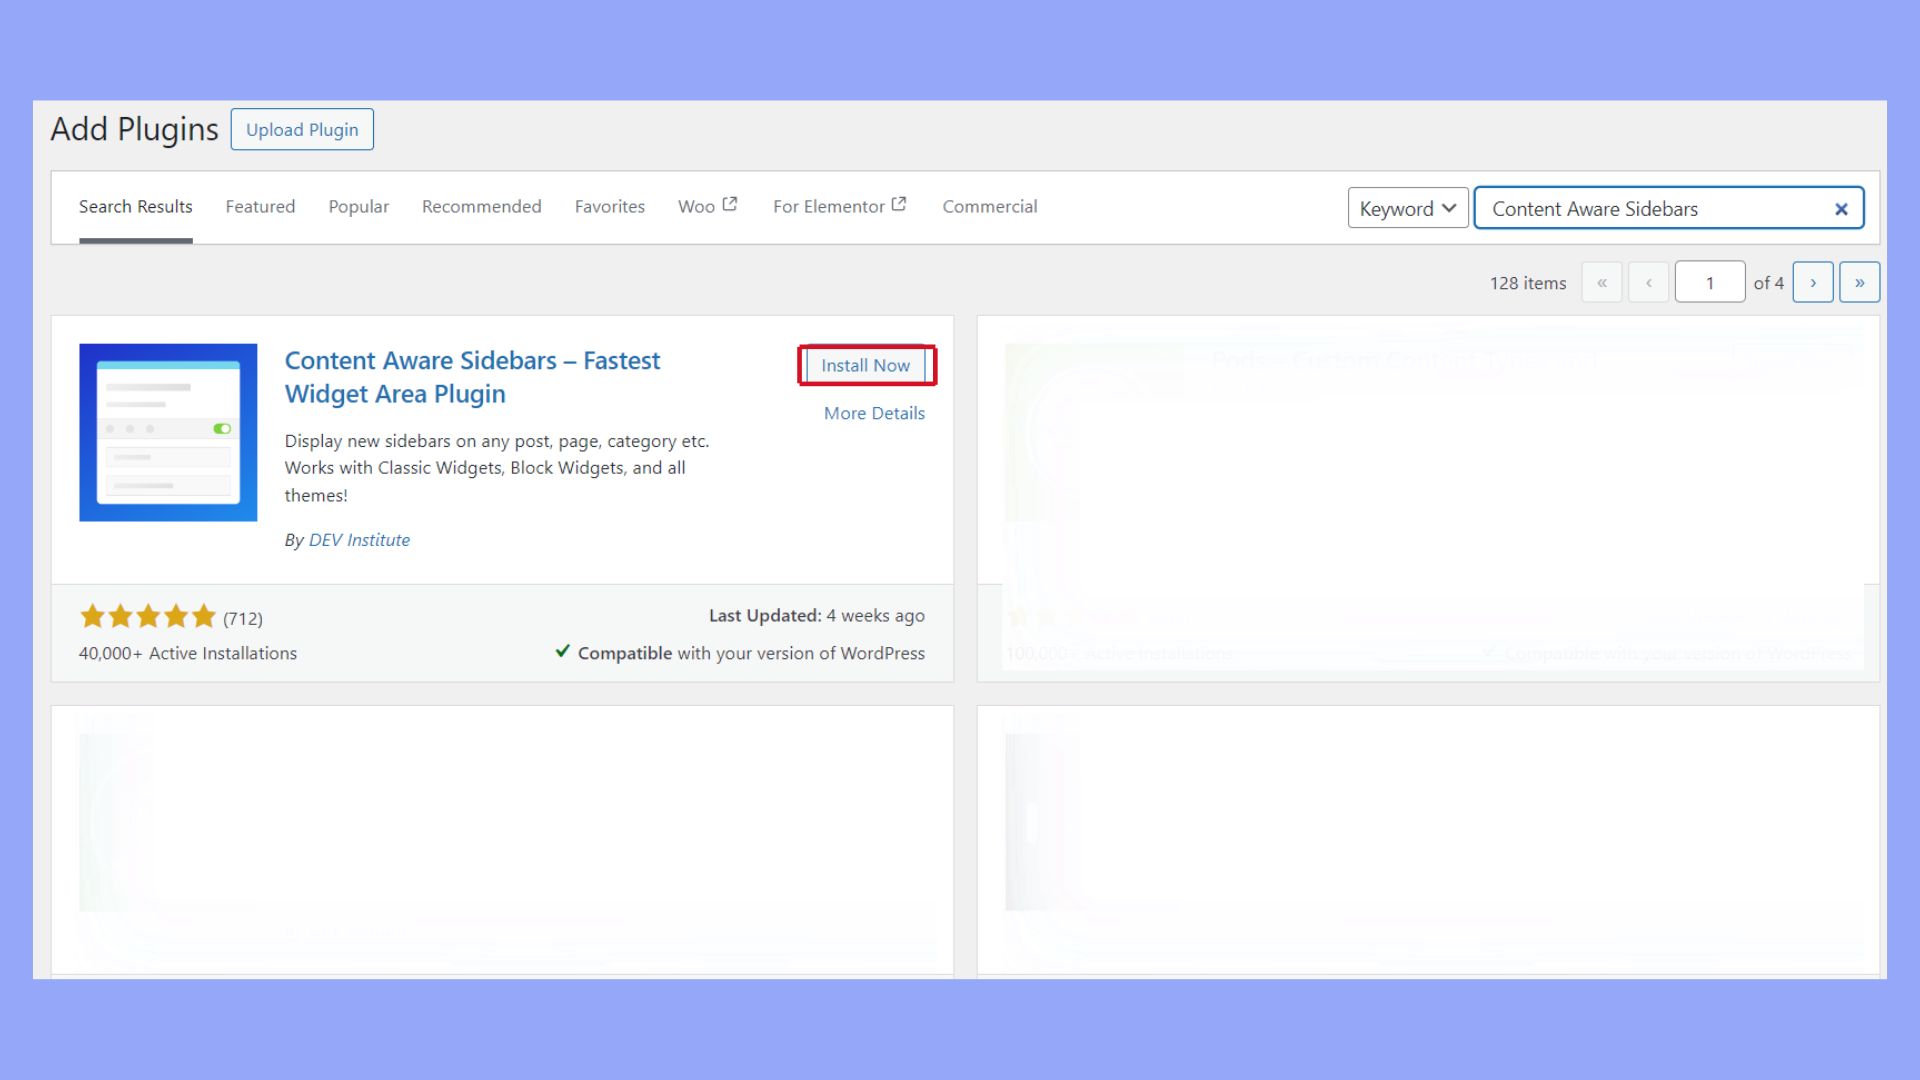Open More Details for Content Aware Sidebars
This screenshot has height=1080, width=1920.
point(873,413)
